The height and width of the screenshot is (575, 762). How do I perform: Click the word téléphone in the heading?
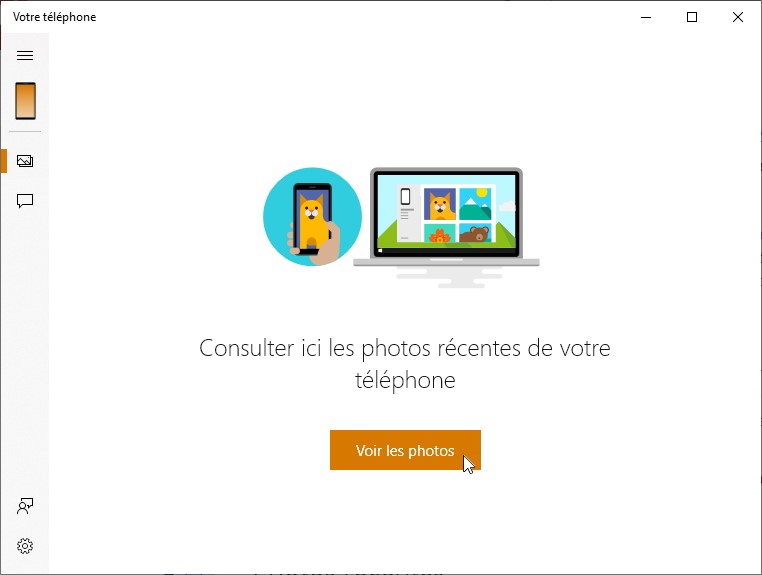405,380
